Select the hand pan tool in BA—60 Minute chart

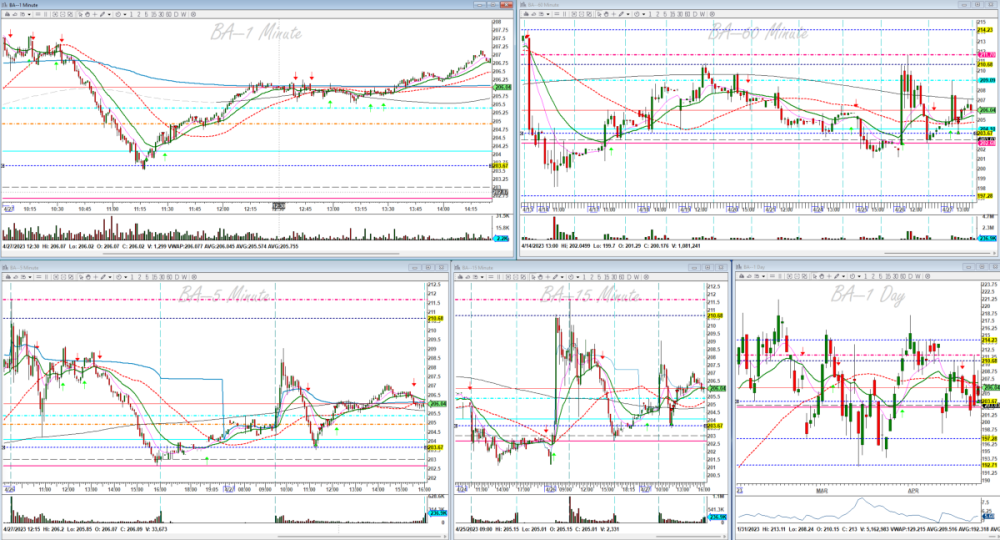(x=606, y=14)
